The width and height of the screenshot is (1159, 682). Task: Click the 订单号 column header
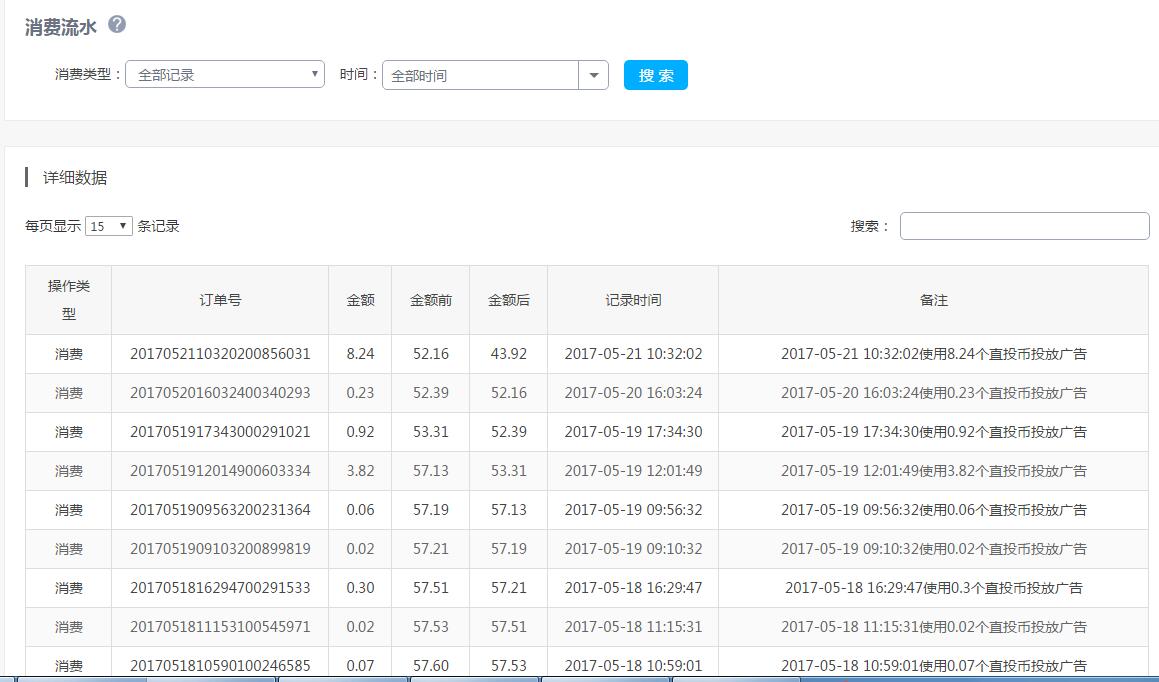(220, 300)
